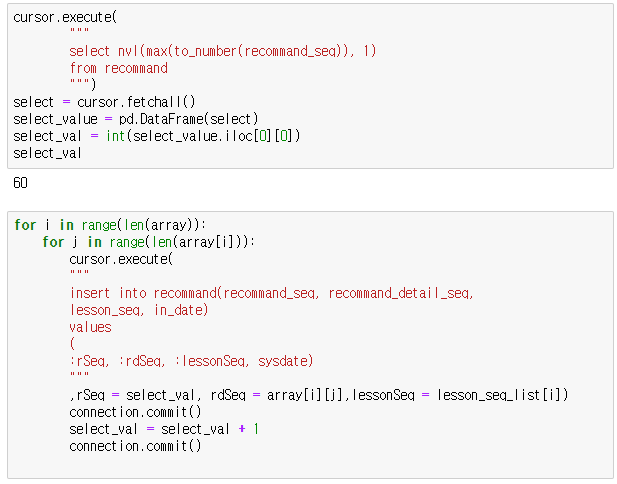
Task: Click the select nvl(max(to_number query line
Action: tap(223, 51)
